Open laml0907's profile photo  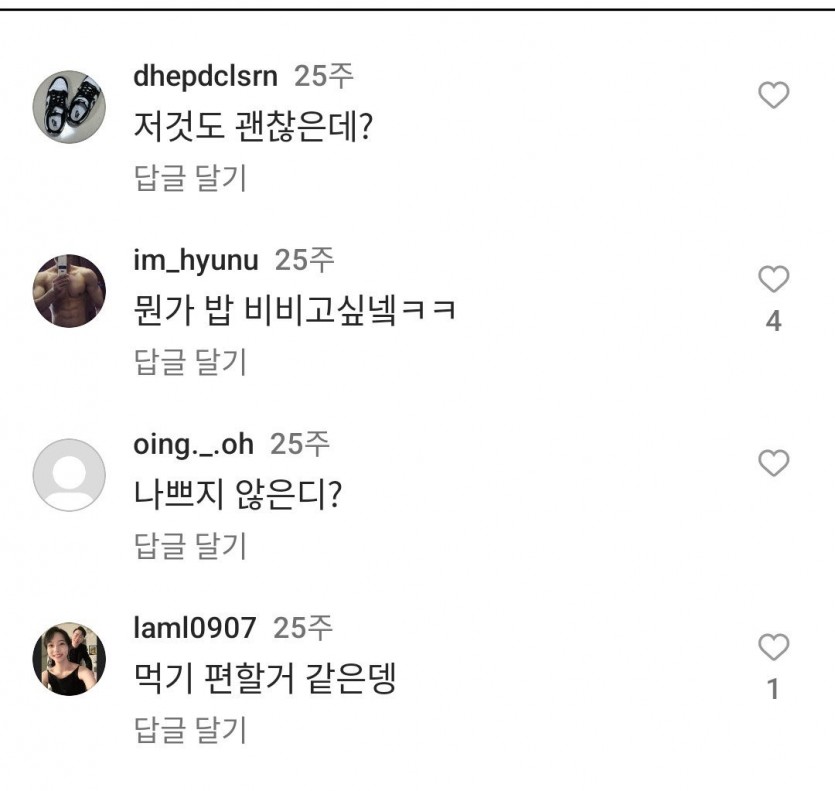pyautogui.click(x=69, y=659)
